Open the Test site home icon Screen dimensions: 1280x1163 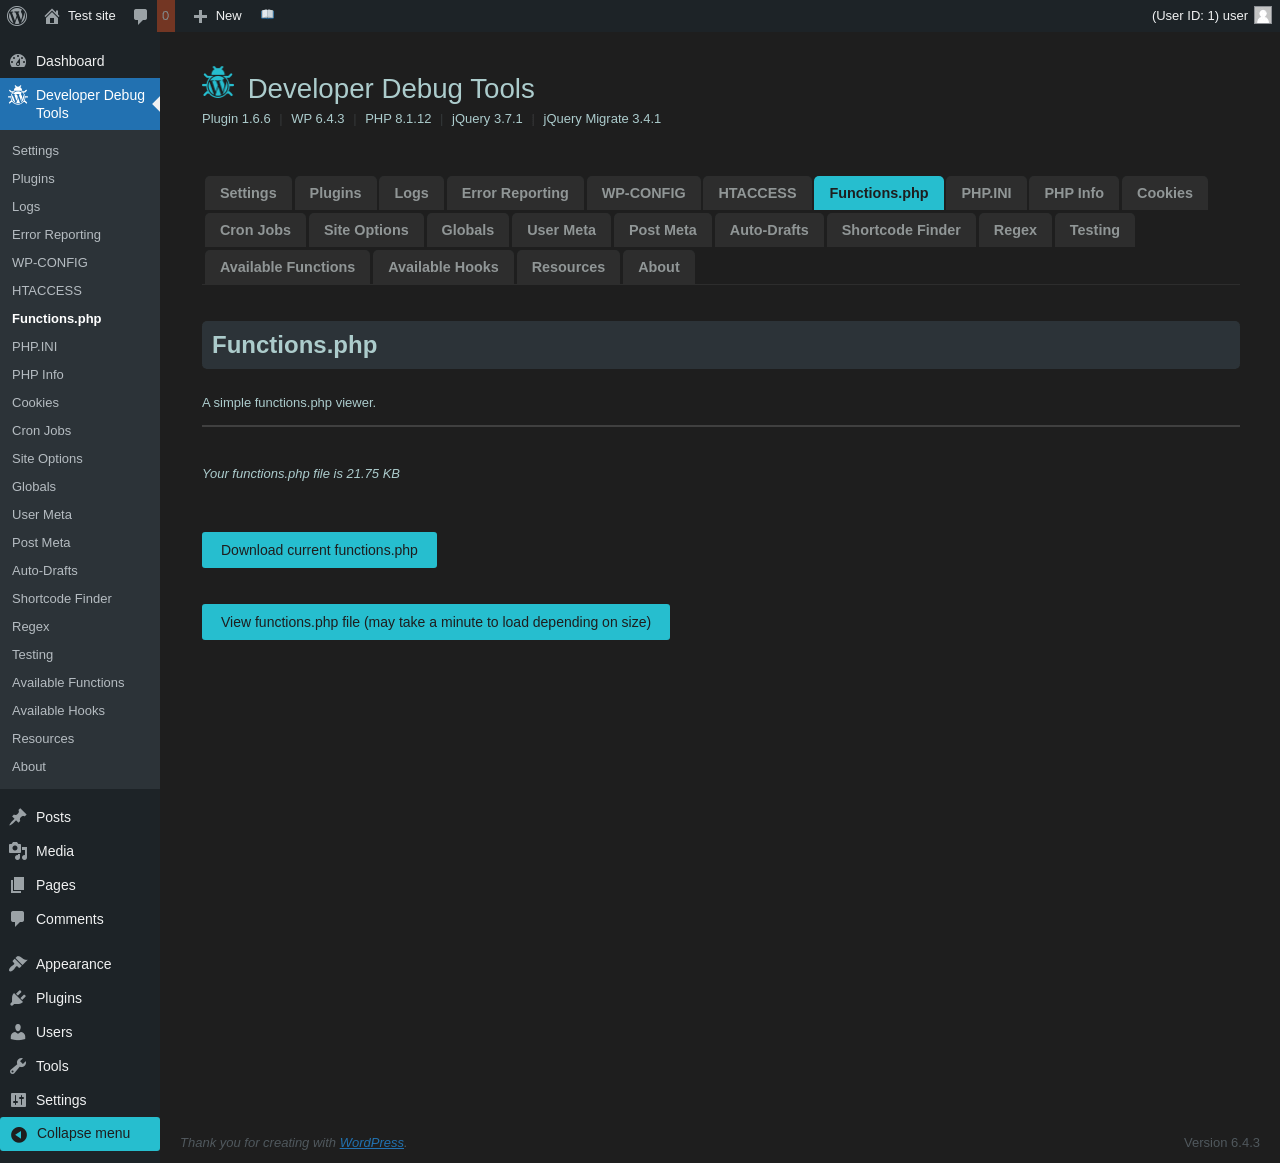coord(52,16)
